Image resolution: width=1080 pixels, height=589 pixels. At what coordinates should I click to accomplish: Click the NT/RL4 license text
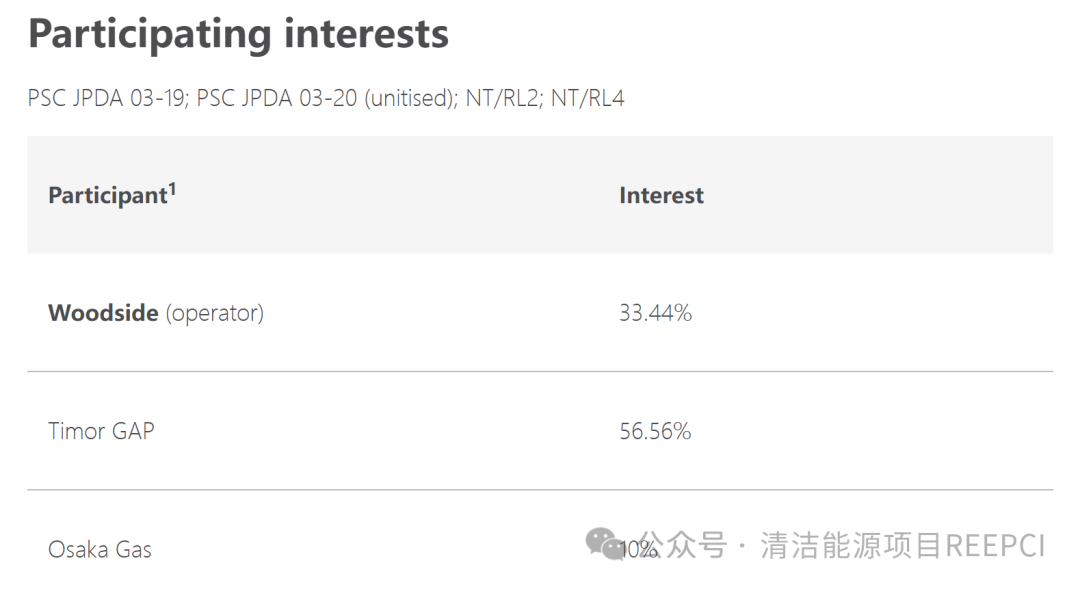[x=588, y=99]
